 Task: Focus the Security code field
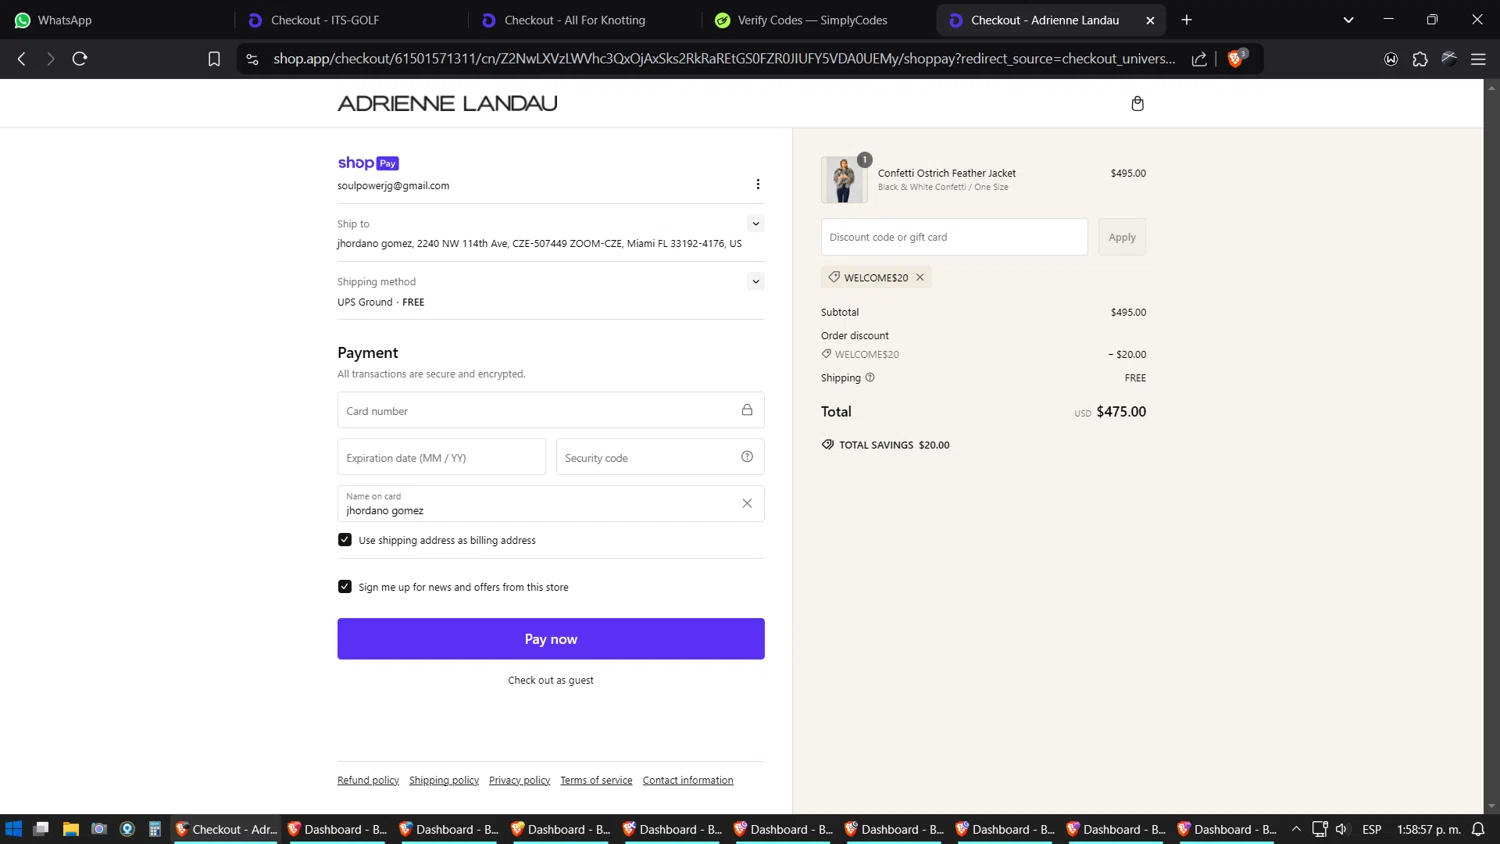[660, 457]
